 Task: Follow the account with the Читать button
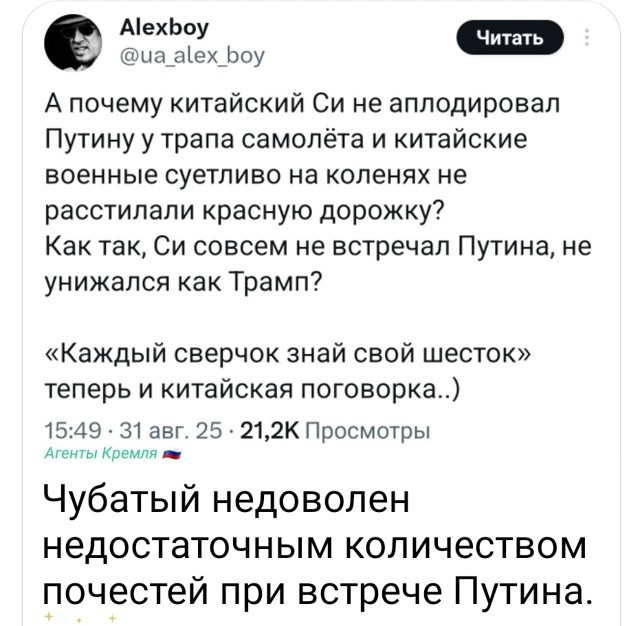510,38
